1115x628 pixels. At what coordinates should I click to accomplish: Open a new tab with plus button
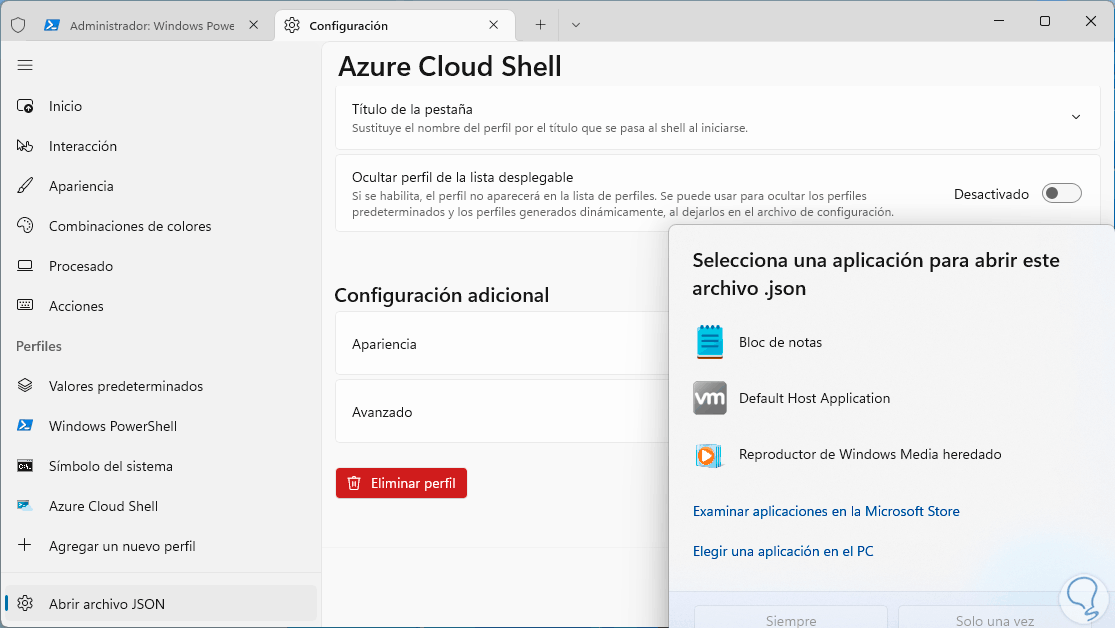pyautogui.click(x=540, y=25)
